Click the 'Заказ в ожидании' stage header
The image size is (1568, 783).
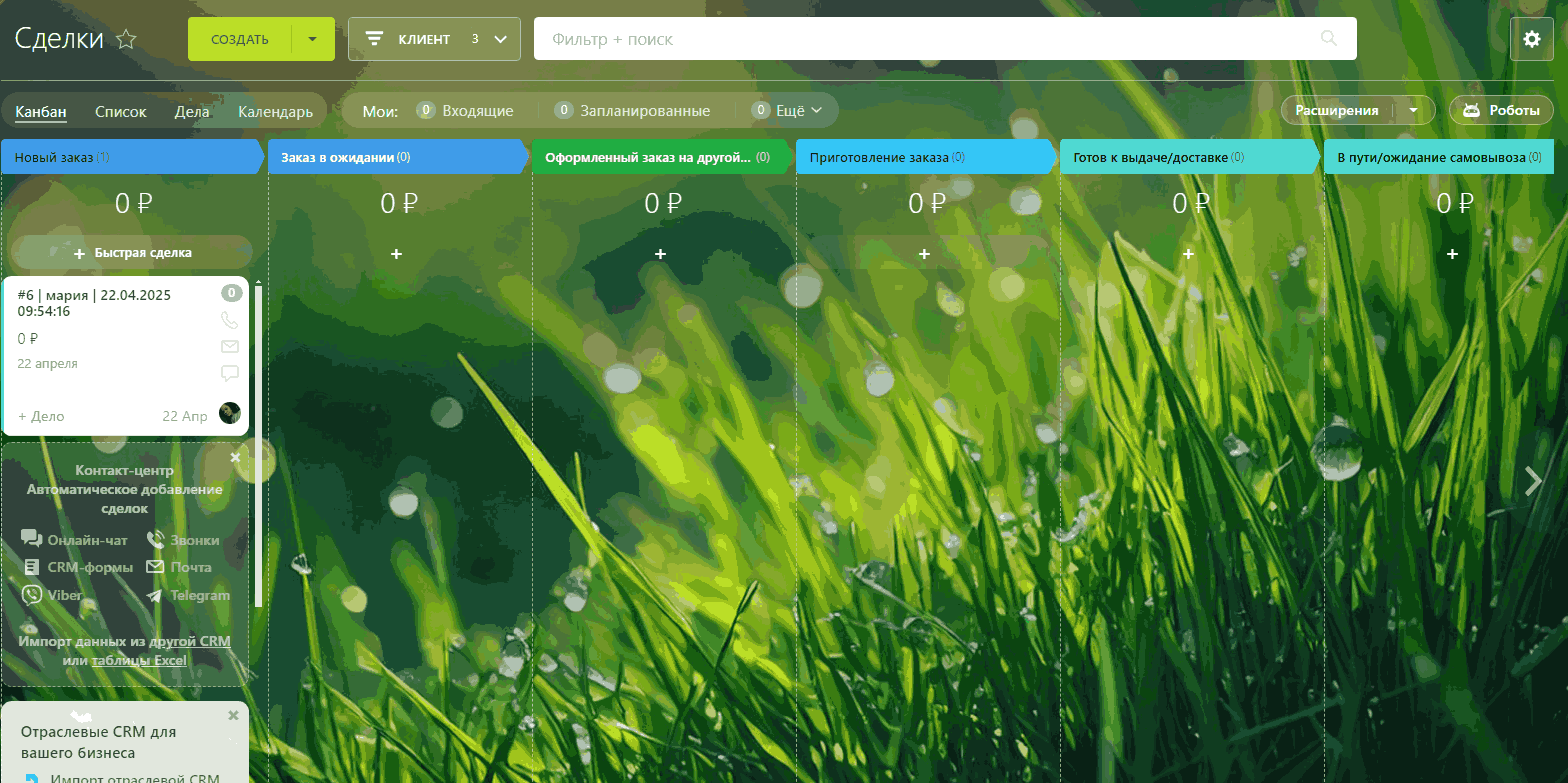click(x=398, y=157)
